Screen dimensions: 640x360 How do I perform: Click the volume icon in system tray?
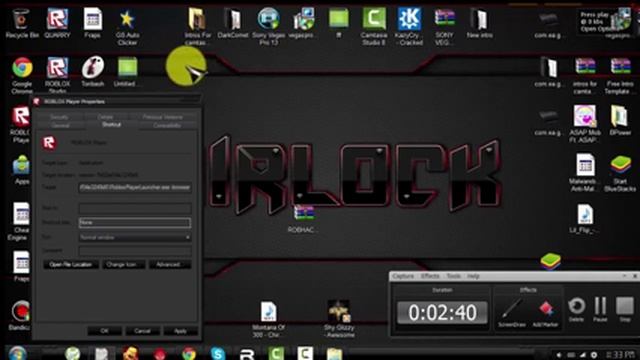point(559,355)
